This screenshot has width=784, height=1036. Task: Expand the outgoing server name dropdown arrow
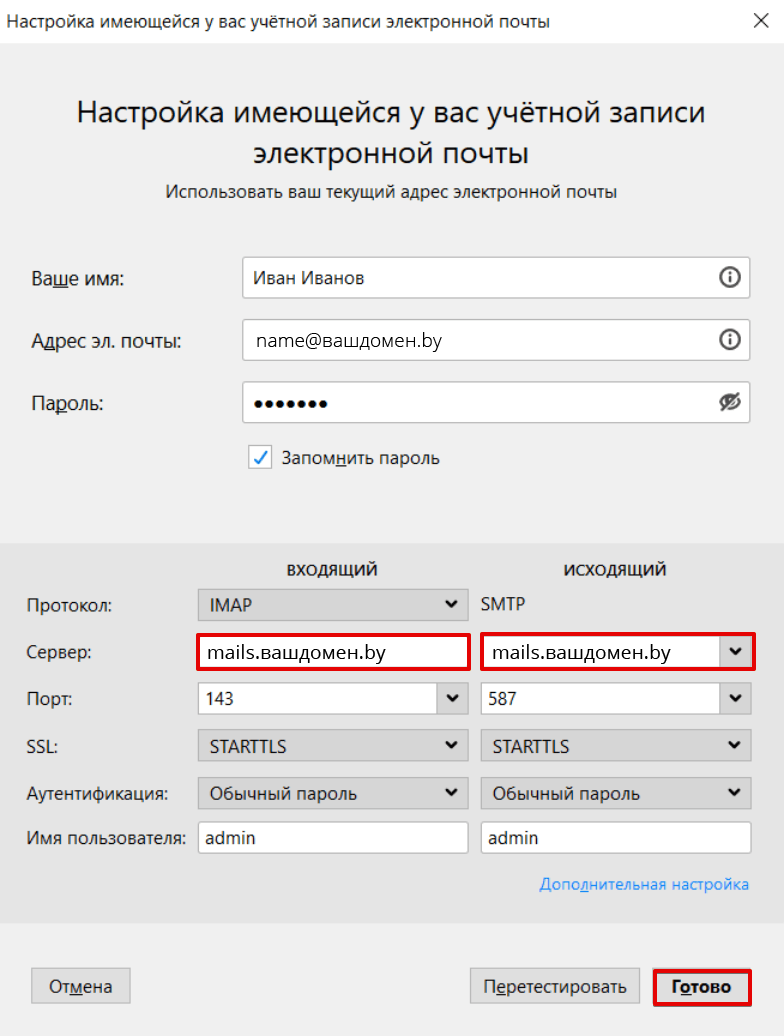[735, 652]
